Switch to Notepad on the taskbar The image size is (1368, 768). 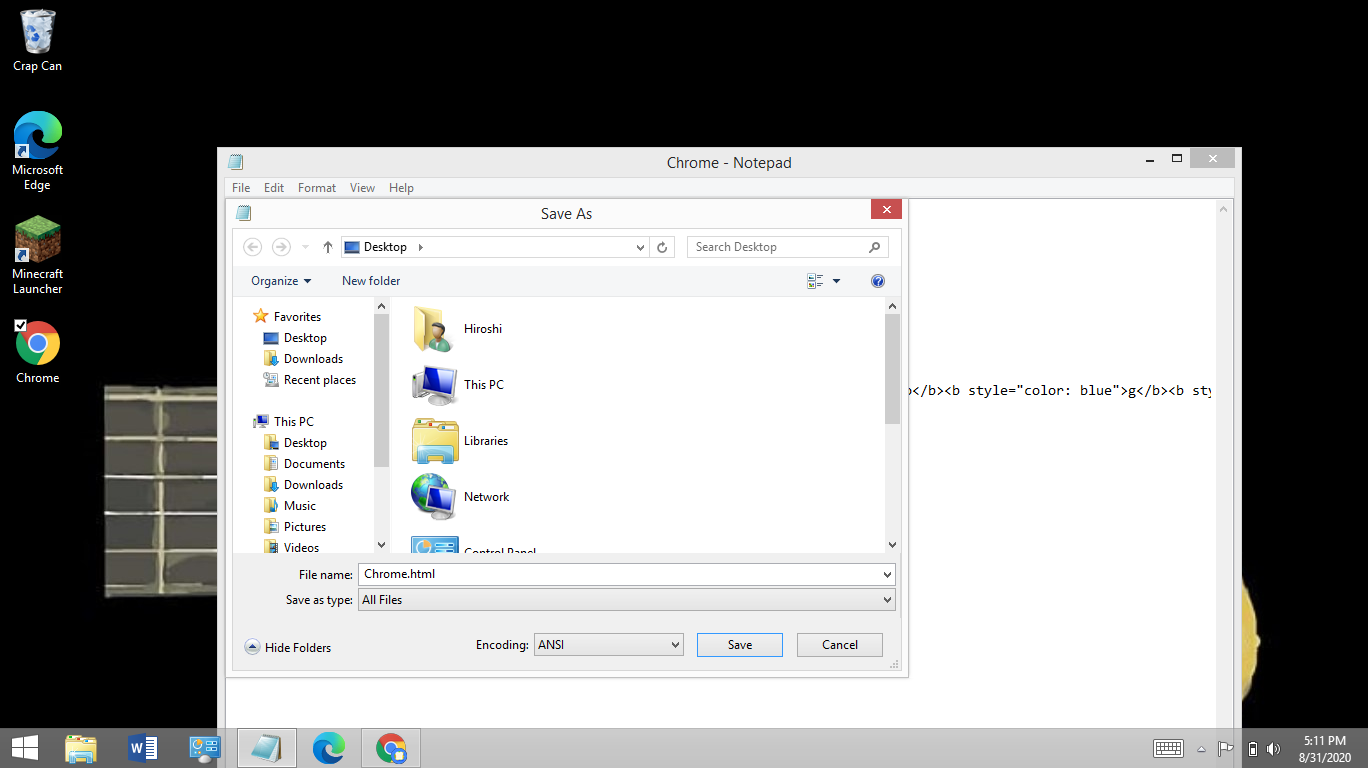pyautogui.click(x=267, y=748)
